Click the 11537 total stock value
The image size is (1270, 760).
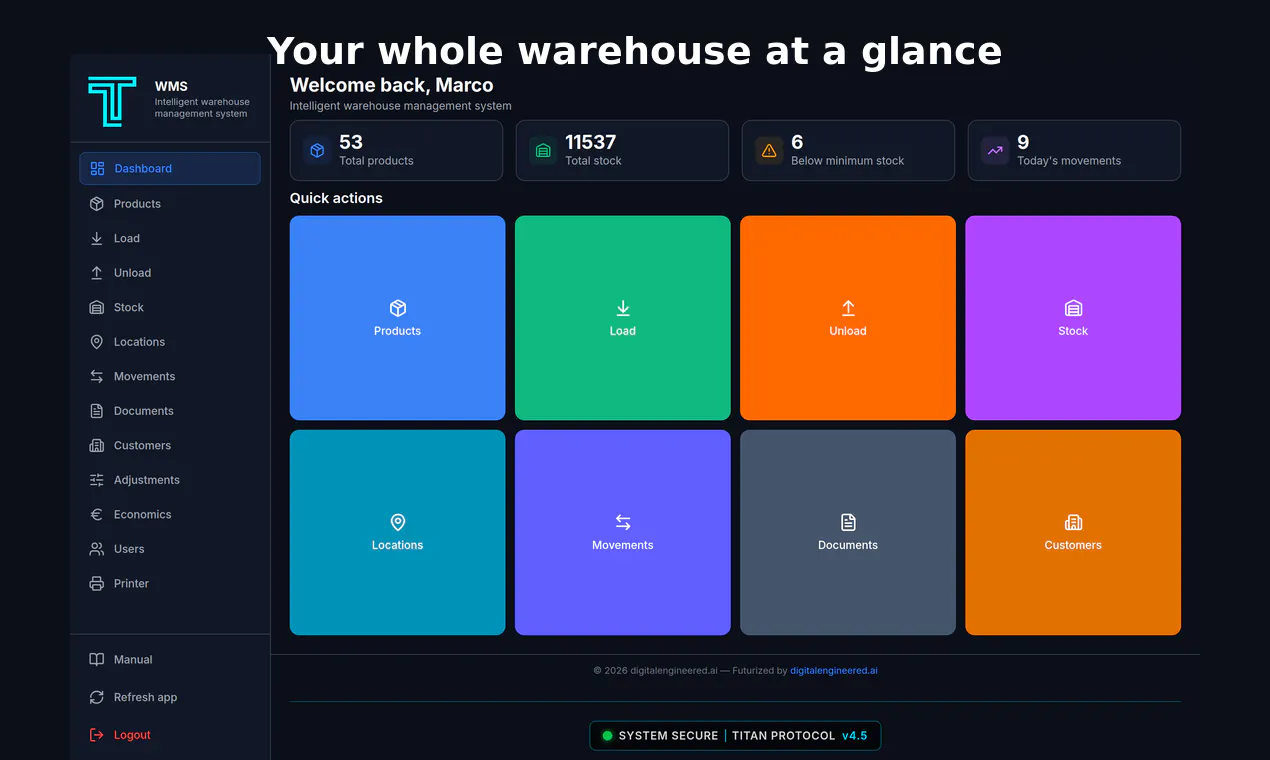pyautogui.click(x=591, y=142)
